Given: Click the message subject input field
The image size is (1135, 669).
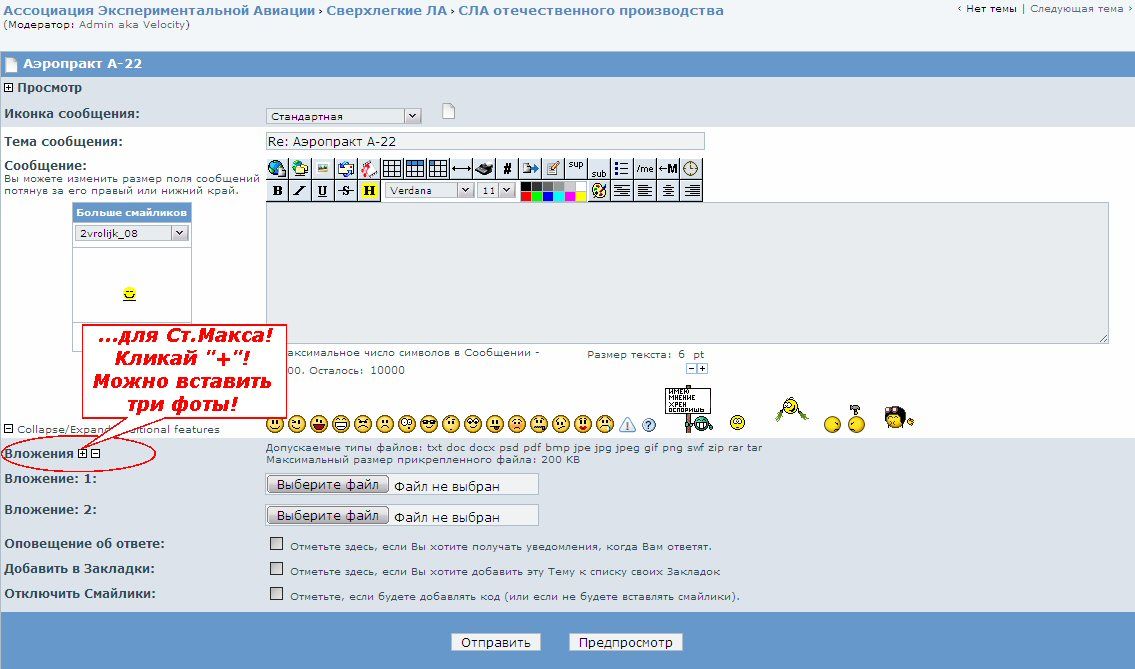Looking at the screenshot, I should [x=485, y=142].
